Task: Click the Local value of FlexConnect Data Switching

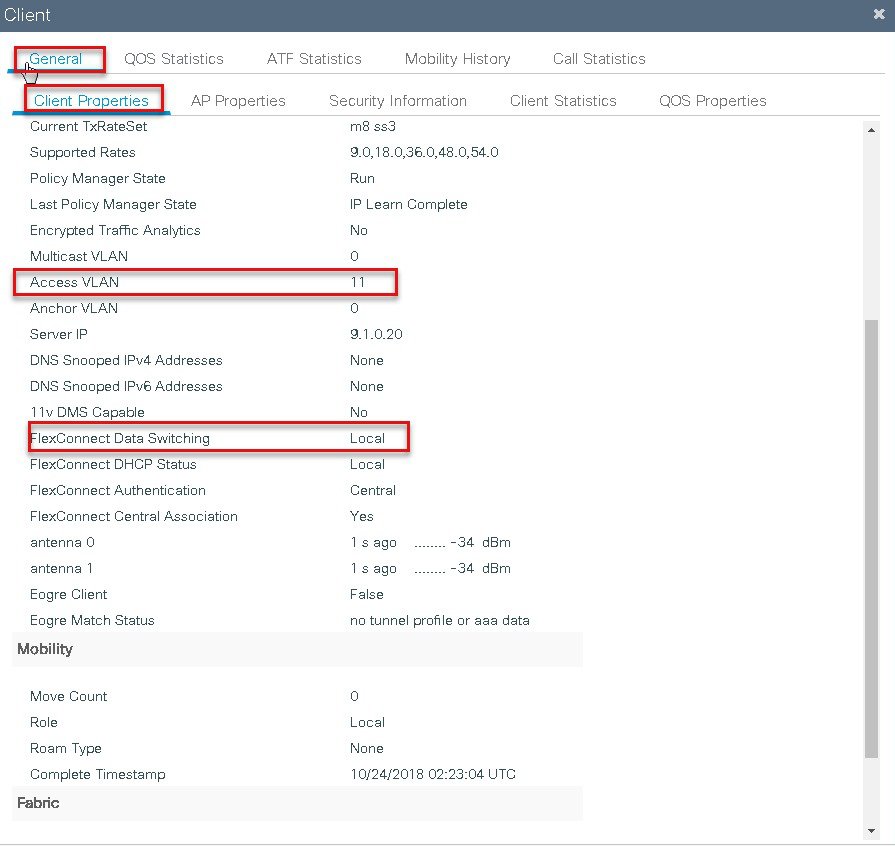Action: pyautogui.click(x=367, y=438)
